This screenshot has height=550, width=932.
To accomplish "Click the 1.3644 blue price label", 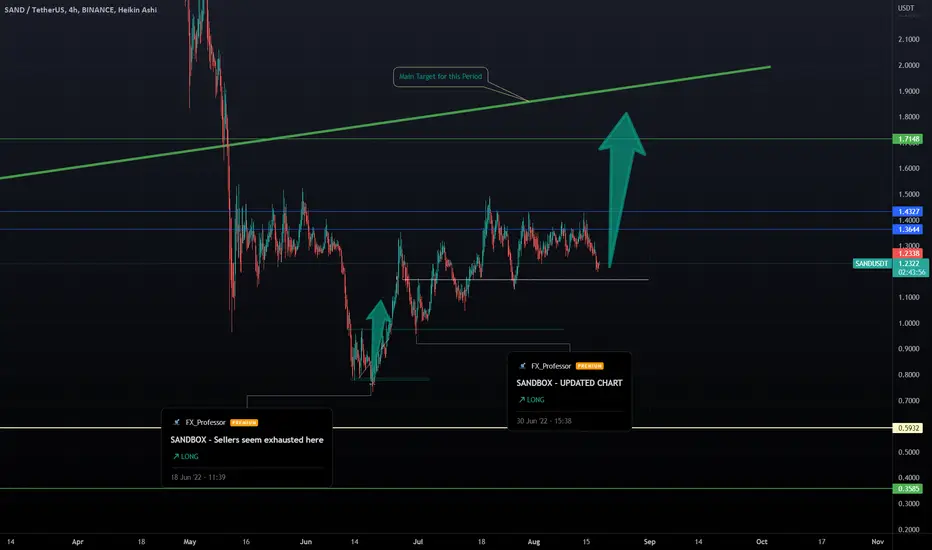I will [908, 230].
